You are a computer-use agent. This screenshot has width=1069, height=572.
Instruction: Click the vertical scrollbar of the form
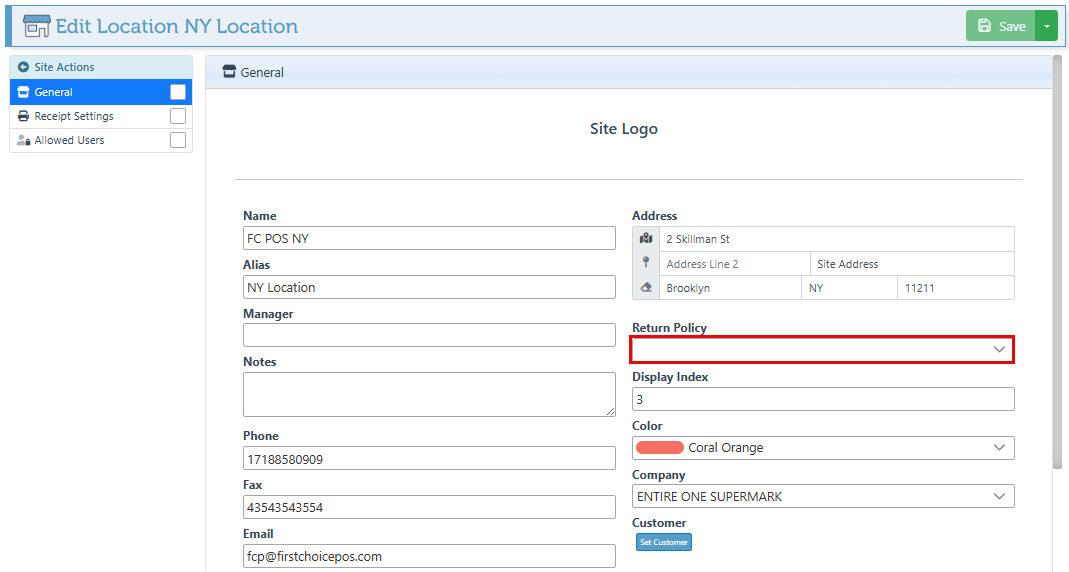(1057, 262)
